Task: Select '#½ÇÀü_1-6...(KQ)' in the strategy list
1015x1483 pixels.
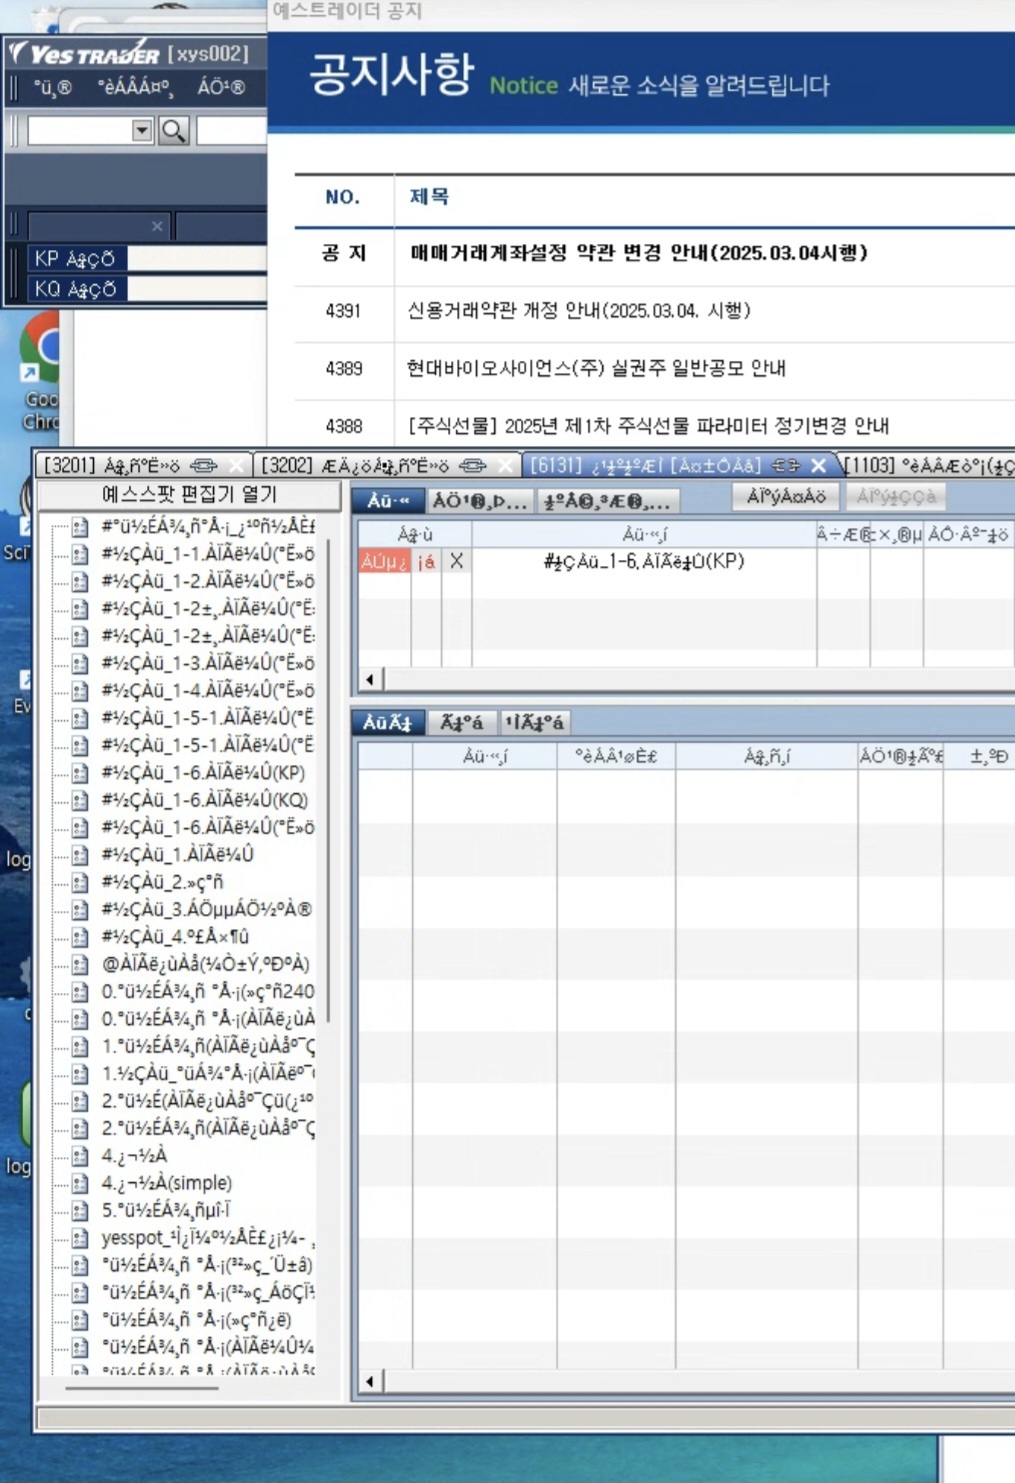Action: [205, 800]
